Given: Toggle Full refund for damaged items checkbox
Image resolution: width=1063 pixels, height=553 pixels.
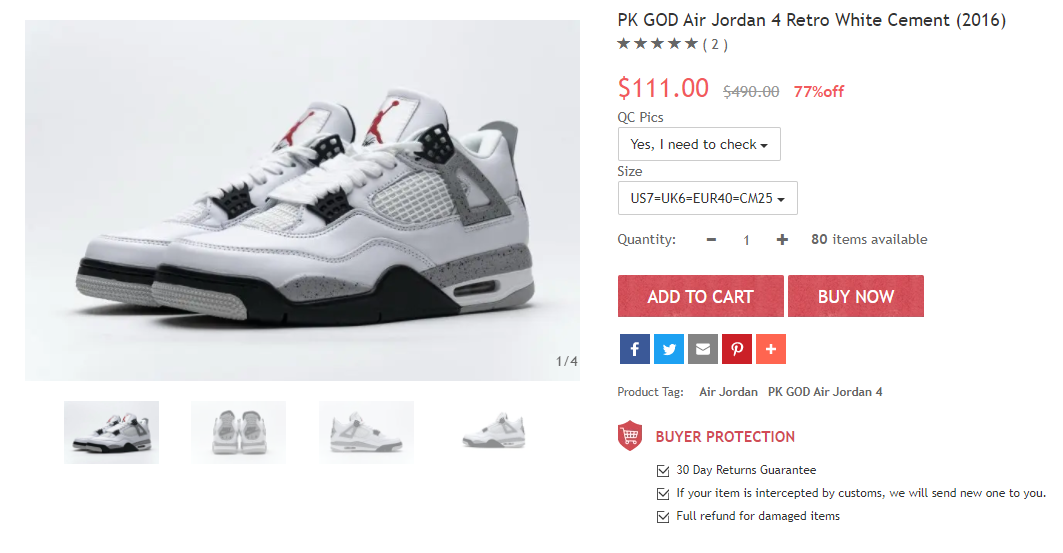Looking at the screenshot, I should pos(663,516).
